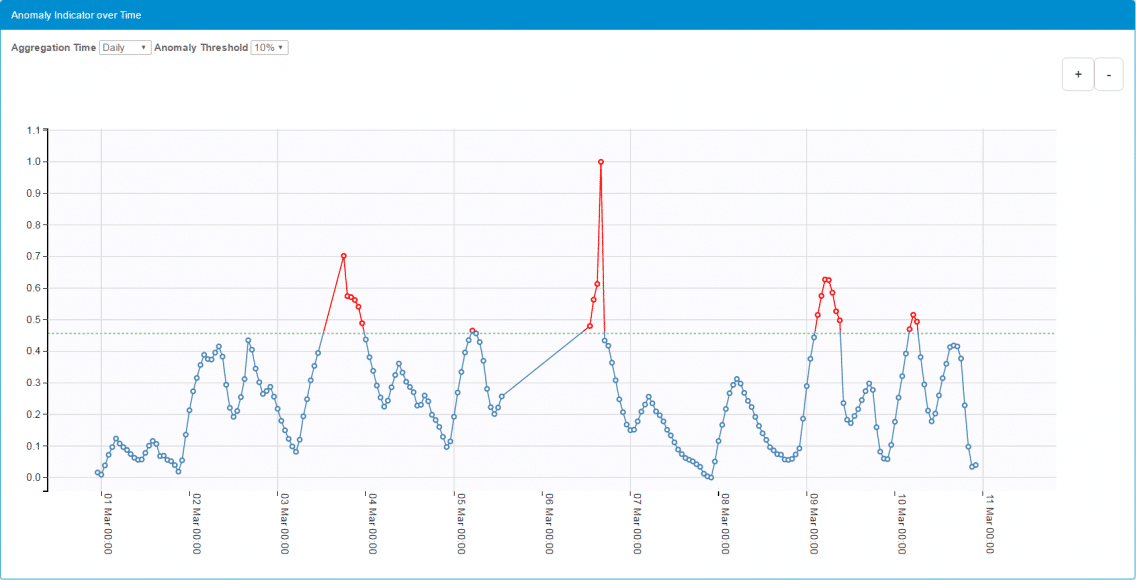This screenshot has width=1136, height=580.
Task: Click the Aggregation Time text label
Action: [x=53, y=47]
